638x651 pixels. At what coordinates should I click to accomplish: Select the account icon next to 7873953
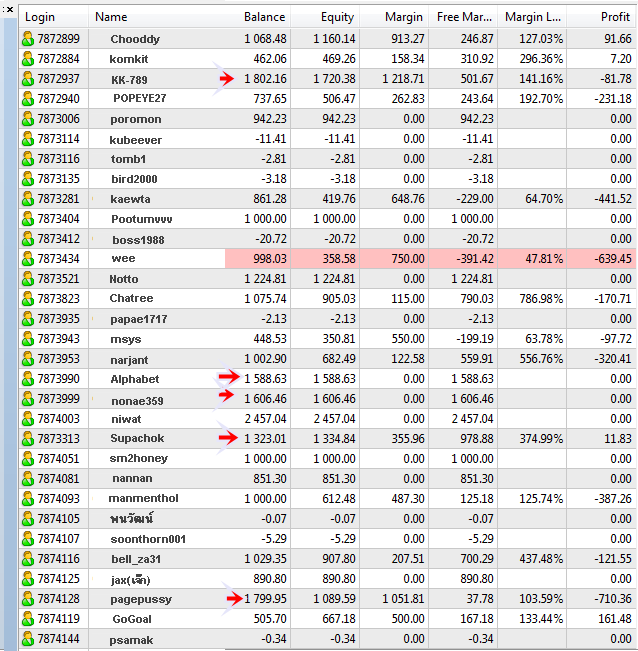(28, 359)
